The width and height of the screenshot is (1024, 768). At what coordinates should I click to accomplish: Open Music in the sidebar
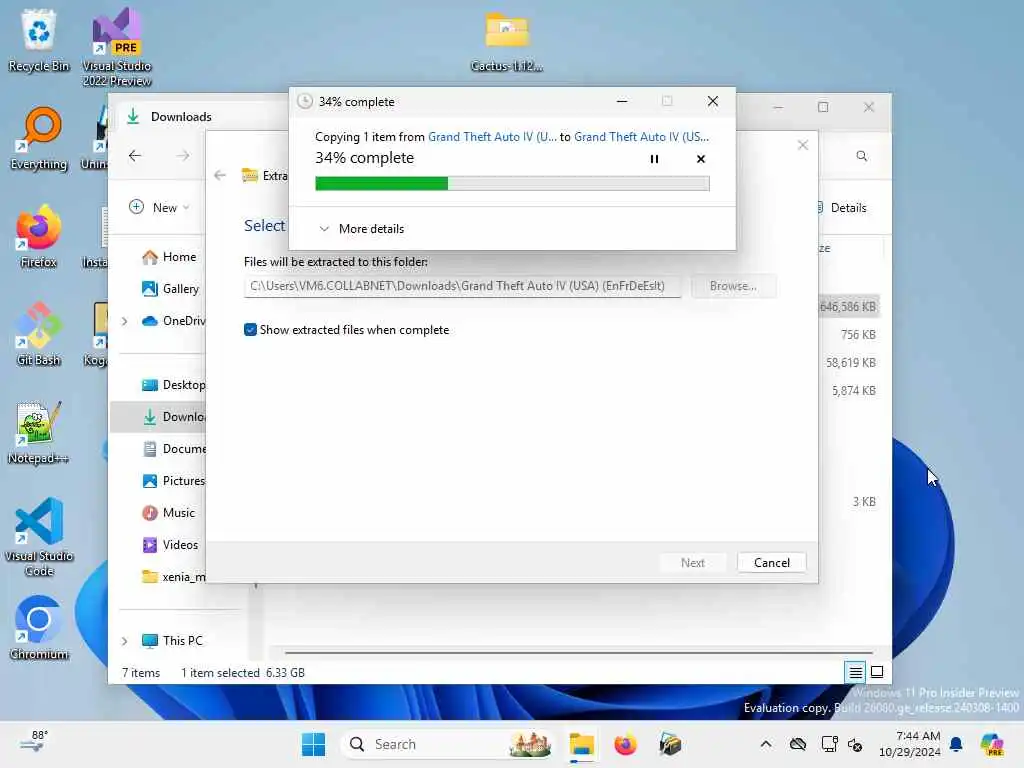(168, 513)
